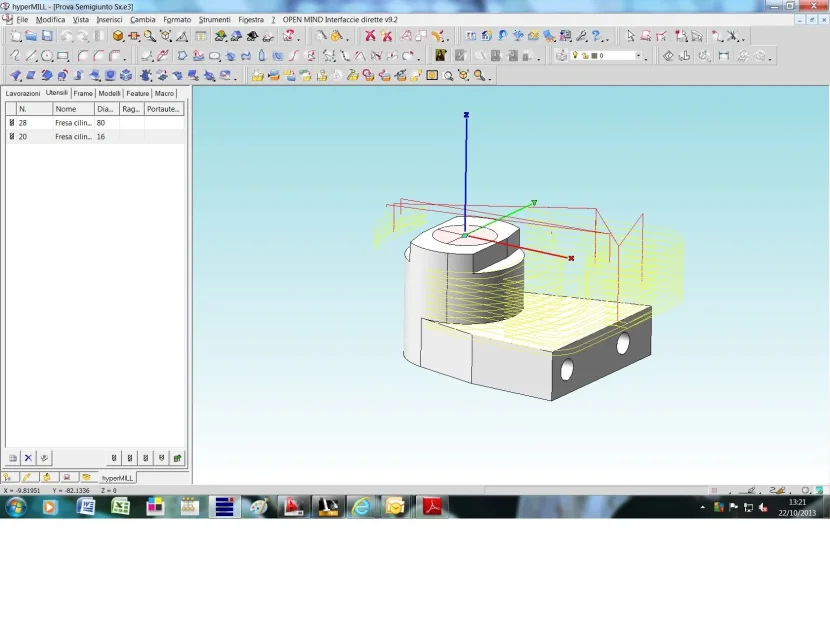Click the rectangle drawing tool icon
The image size is (830, 640).
[63, 56]
